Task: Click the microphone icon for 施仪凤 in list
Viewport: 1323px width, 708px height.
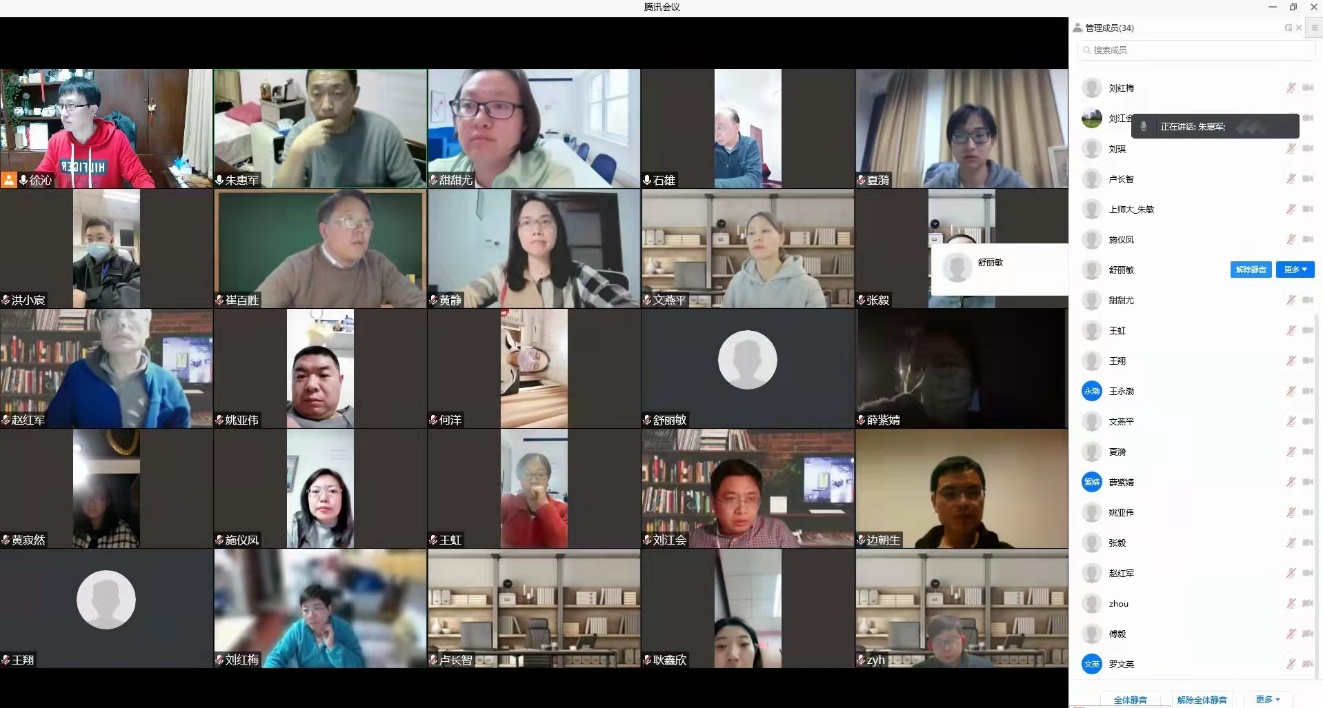Action: (1290, 240)
